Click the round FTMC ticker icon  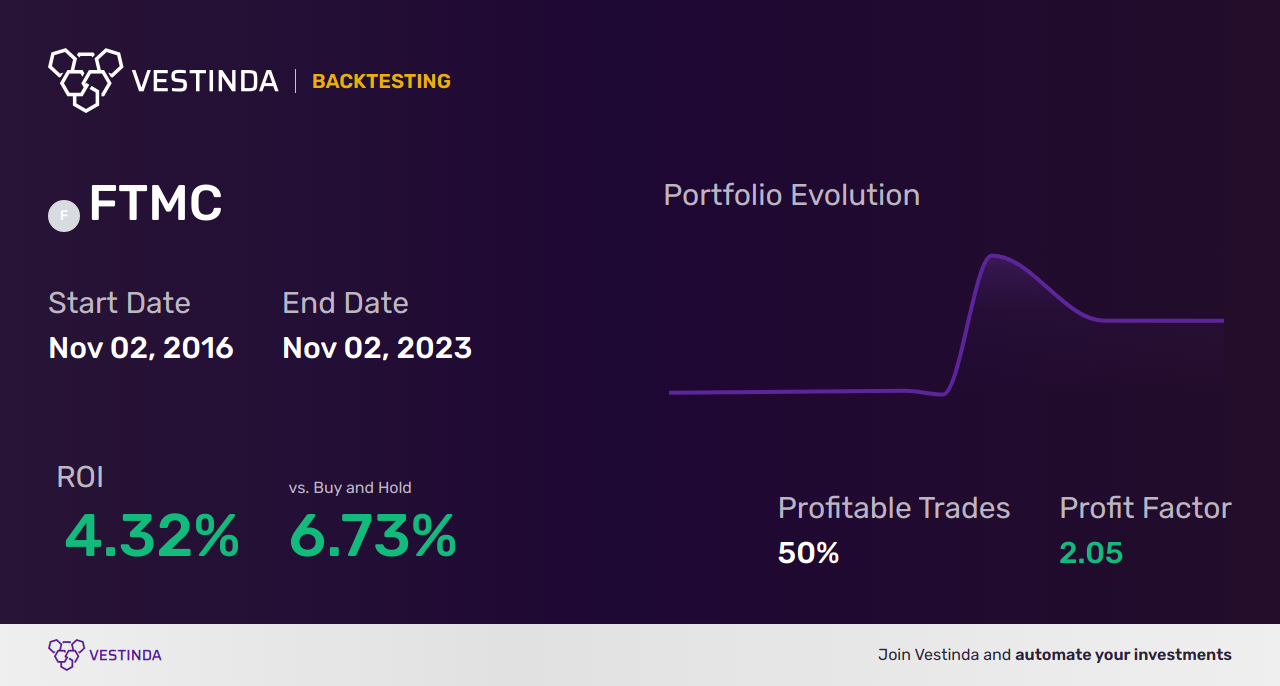coord(64,216)
